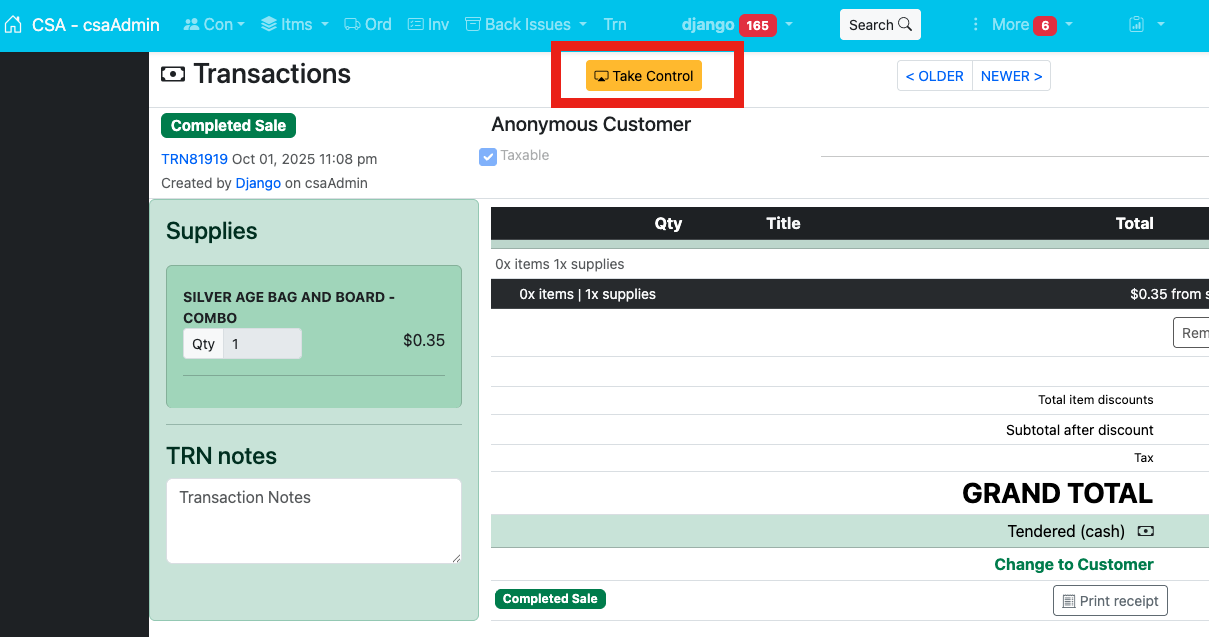Toggle the Taxable checkbox
This screenshot has height=637, width=1209.
[488, 156]
